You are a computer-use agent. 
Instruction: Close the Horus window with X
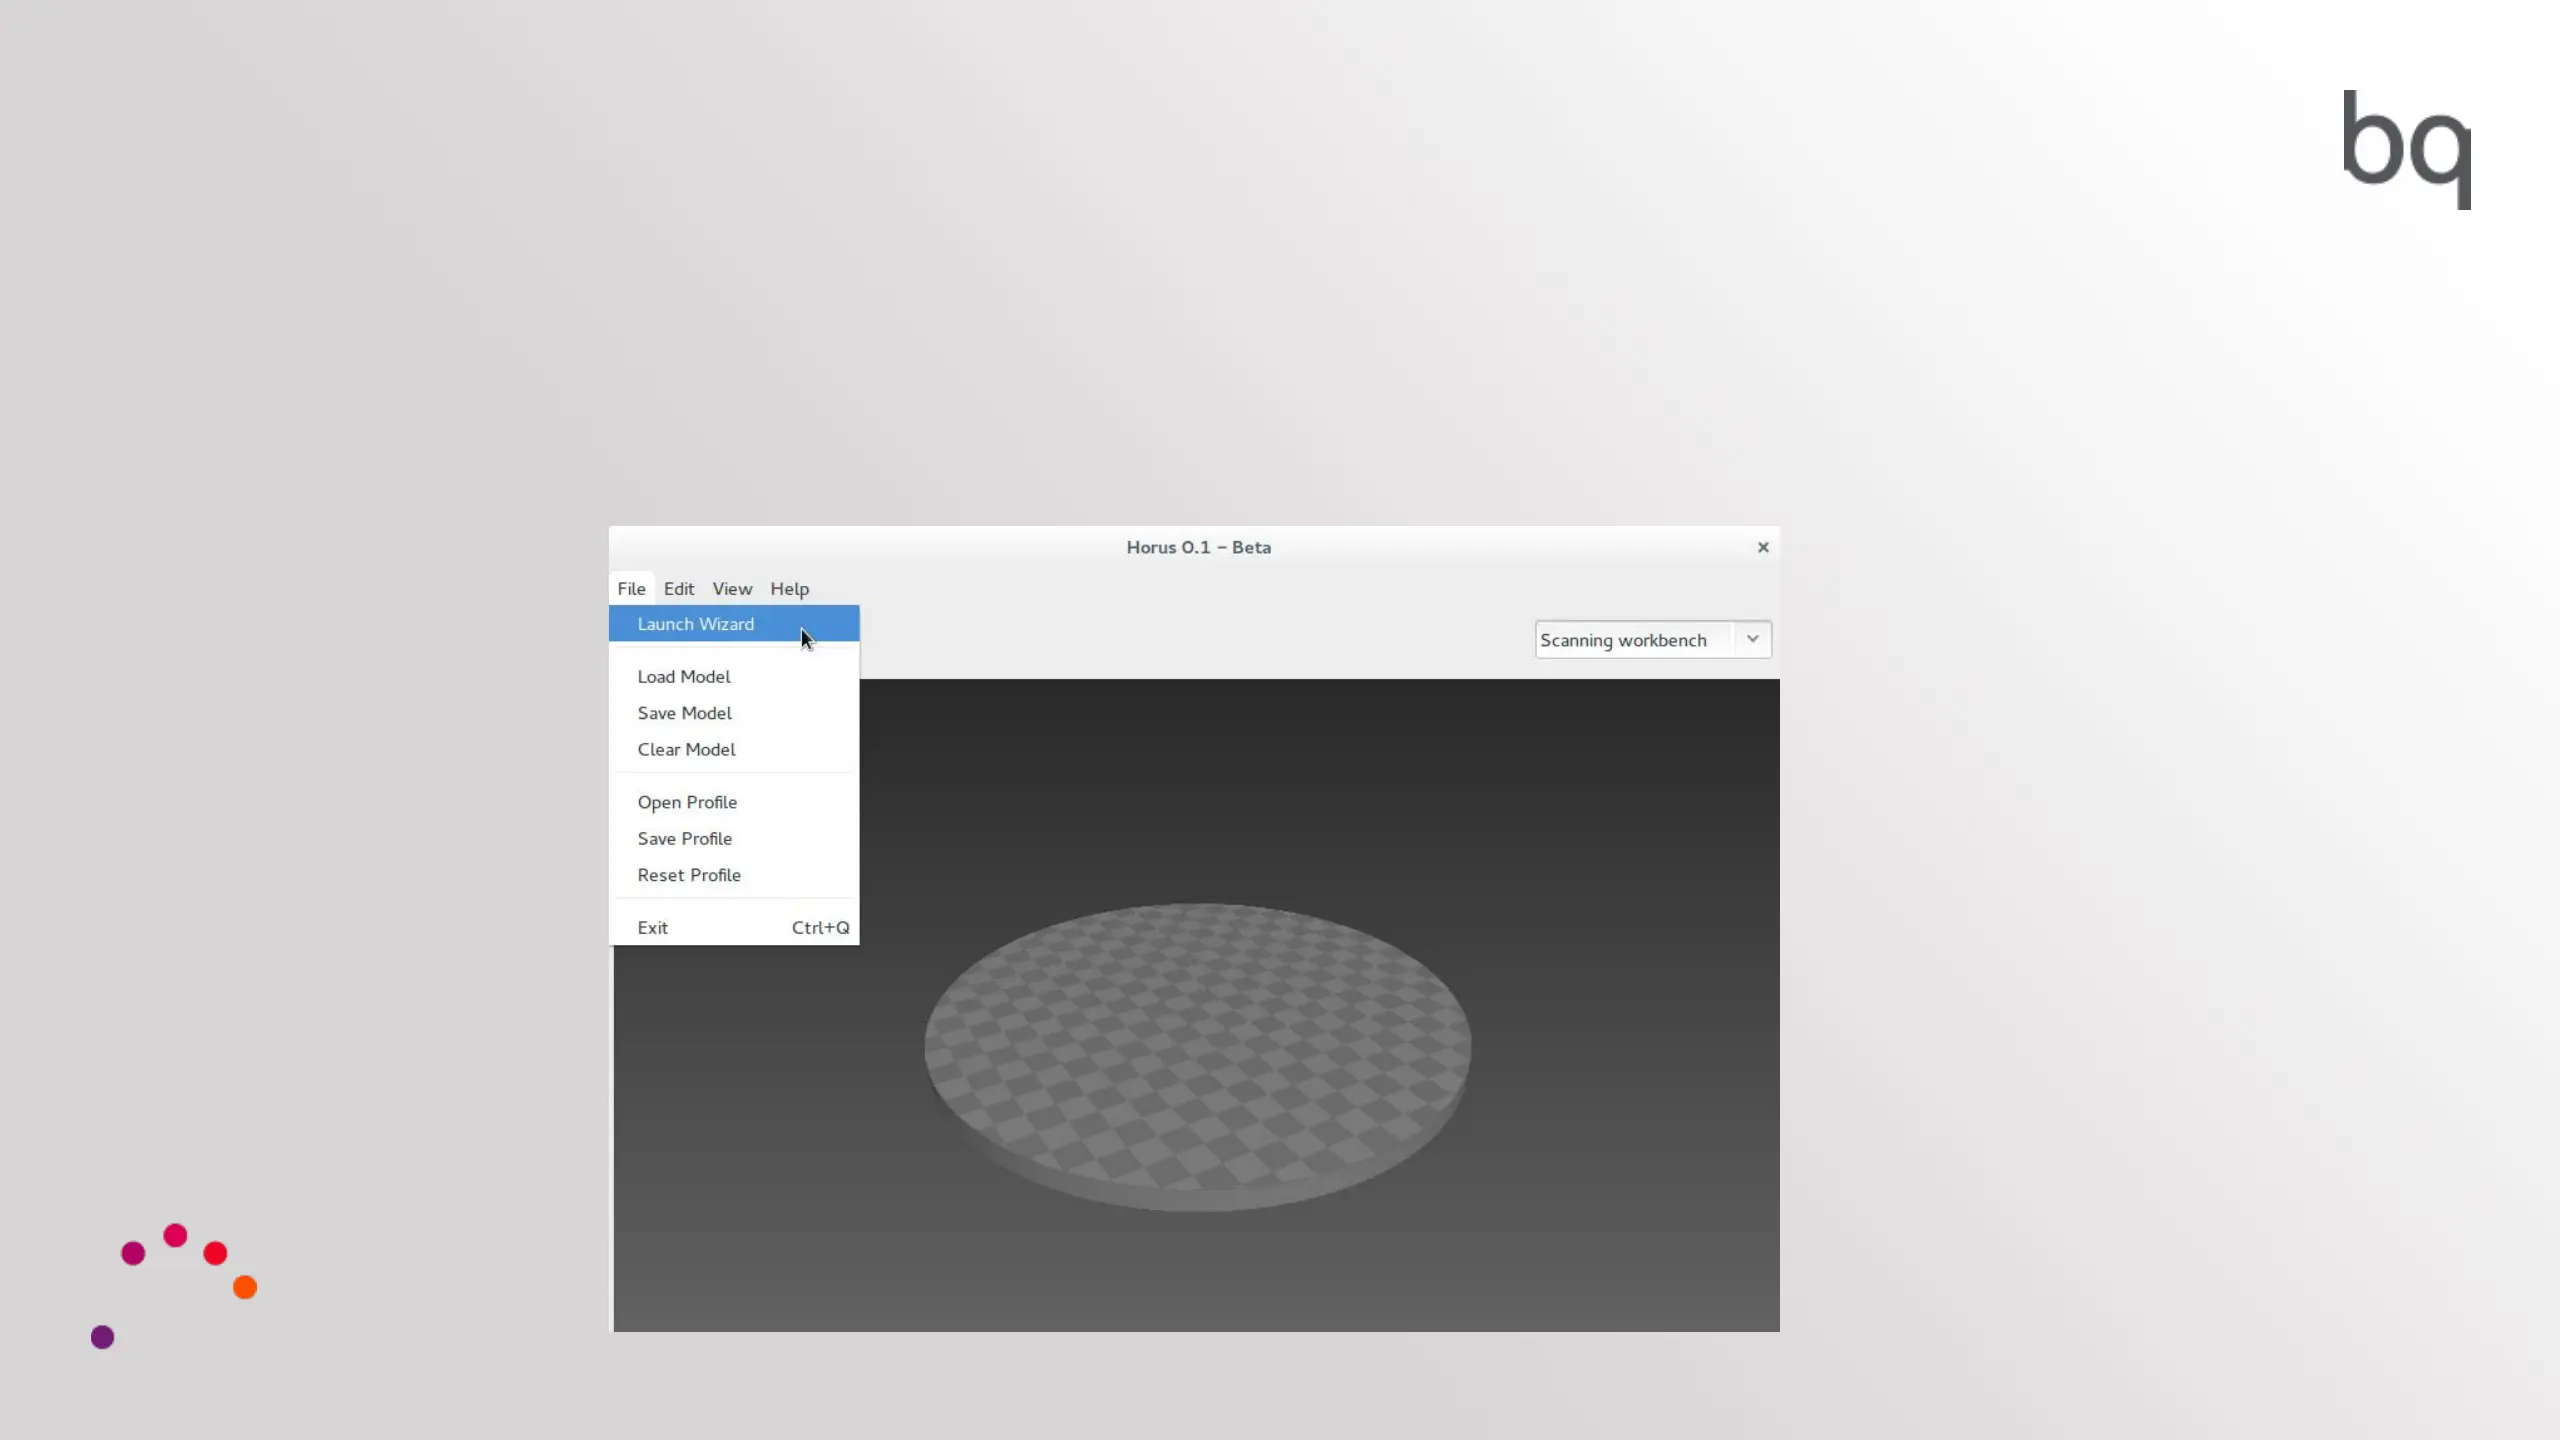point(1763,547)
